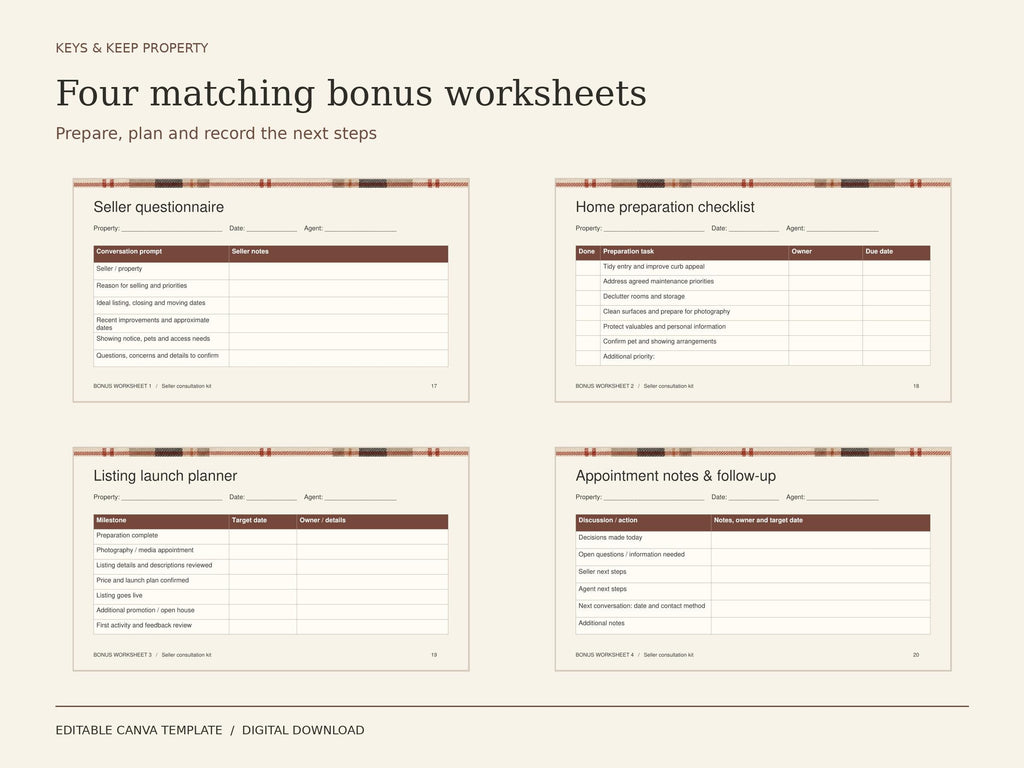The width and height of the screenshot is (1024, 768).
Task: Click the 'Owner / details' column header
Action: 372,521
